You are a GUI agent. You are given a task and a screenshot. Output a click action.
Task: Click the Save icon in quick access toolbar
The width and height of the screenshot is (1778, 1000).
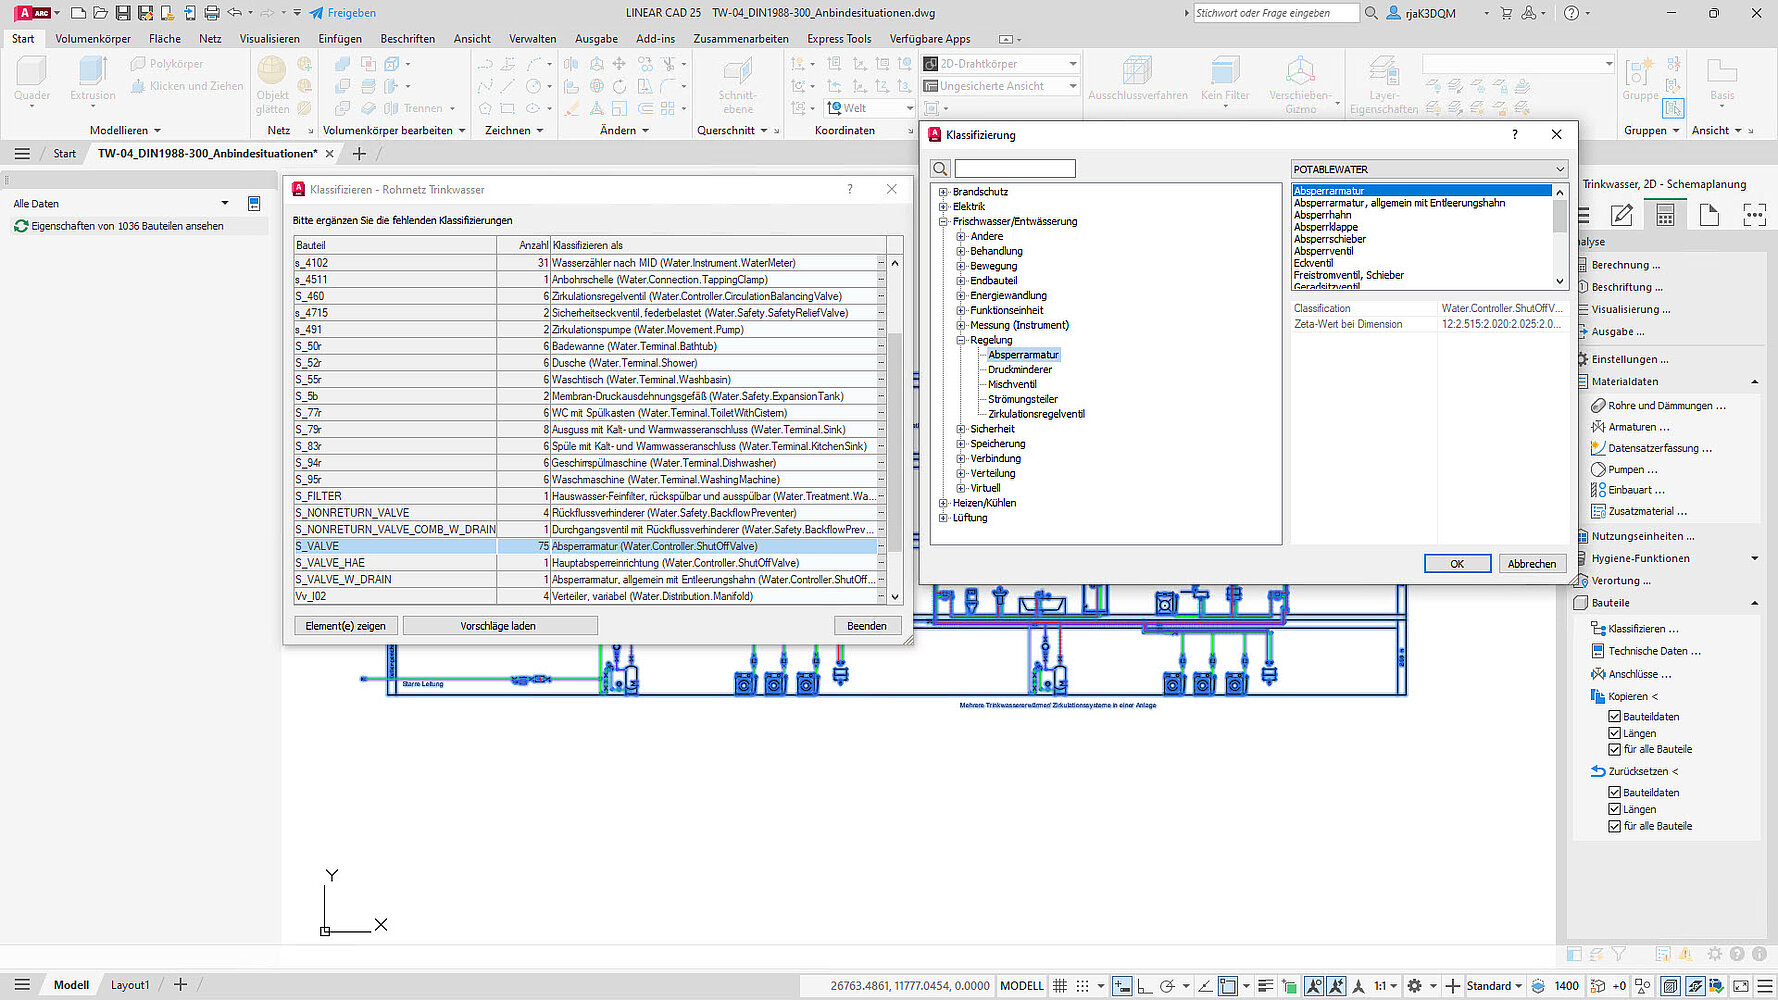coord(123,13)
